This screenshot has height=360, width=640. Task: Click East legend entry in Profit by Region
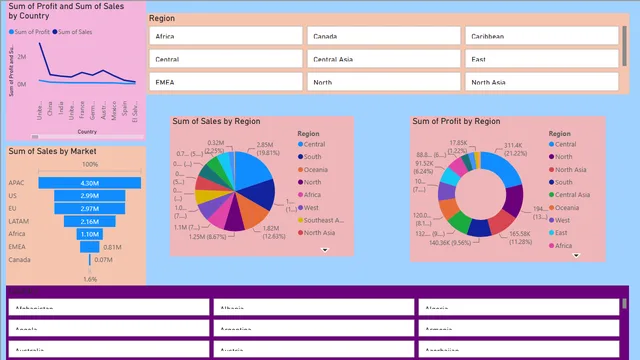coord(558,233)
